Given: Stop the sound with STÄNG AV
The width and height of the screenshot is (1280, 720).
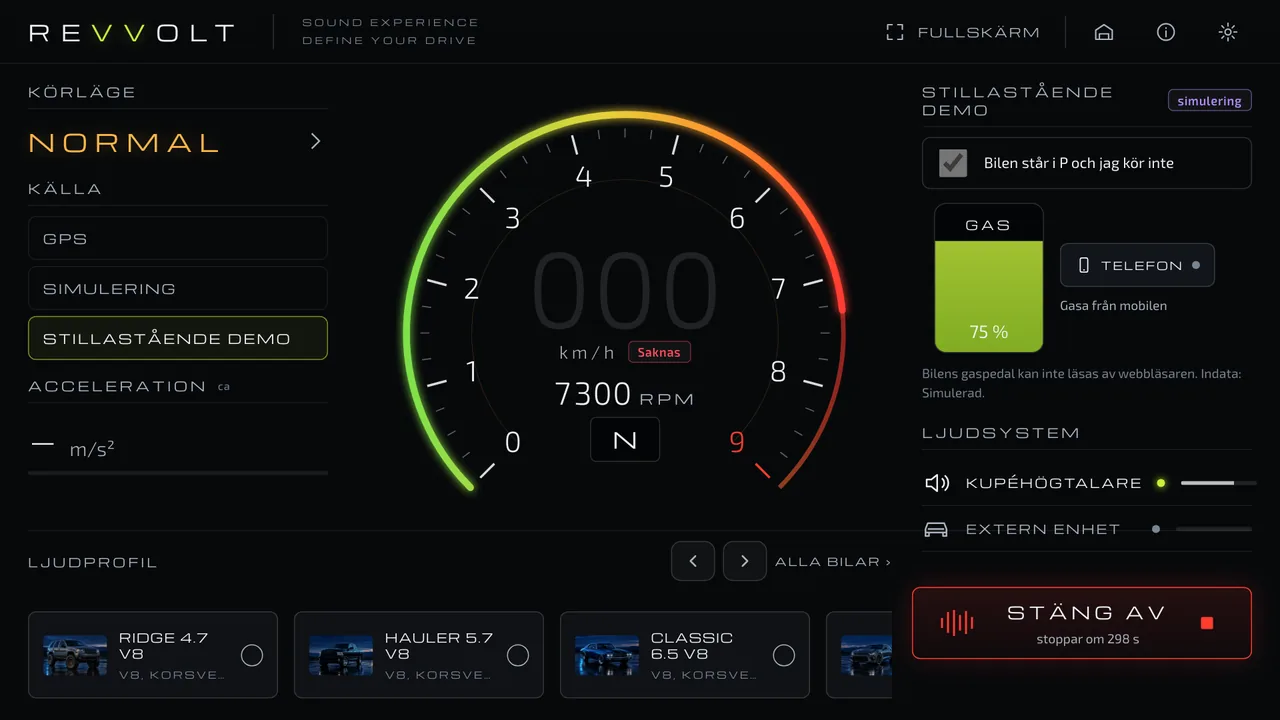Looking at the screenshot, I should click(1082, 623).
